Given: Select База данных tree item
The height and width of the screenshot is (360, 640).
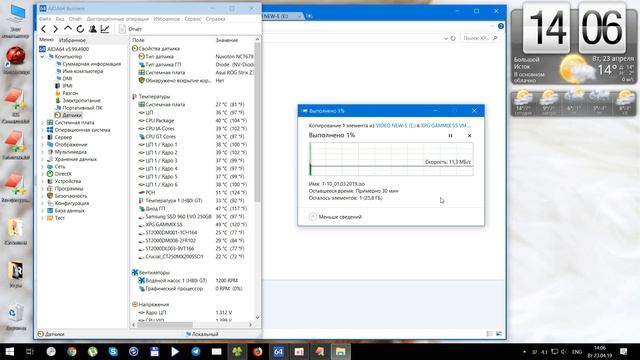Looking at the screenshot, I should coord(69,211).
